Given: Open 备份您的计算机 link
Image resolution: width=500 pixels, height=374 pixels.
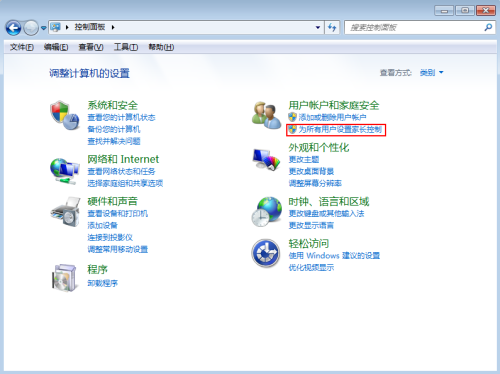Looking at the screenshot, I should 114,129.
